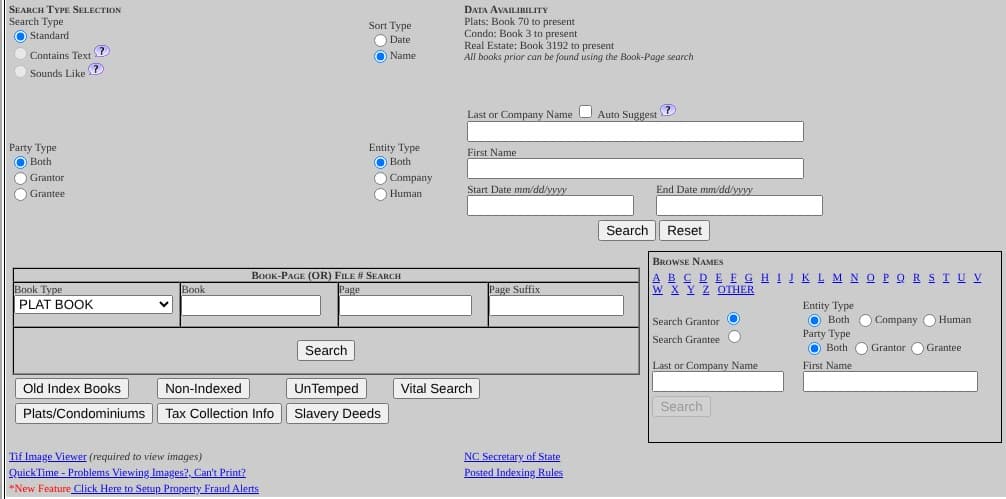Open help icon next to Sounds Like
This screenshot has width=1006, height=499.
(96, 69)
